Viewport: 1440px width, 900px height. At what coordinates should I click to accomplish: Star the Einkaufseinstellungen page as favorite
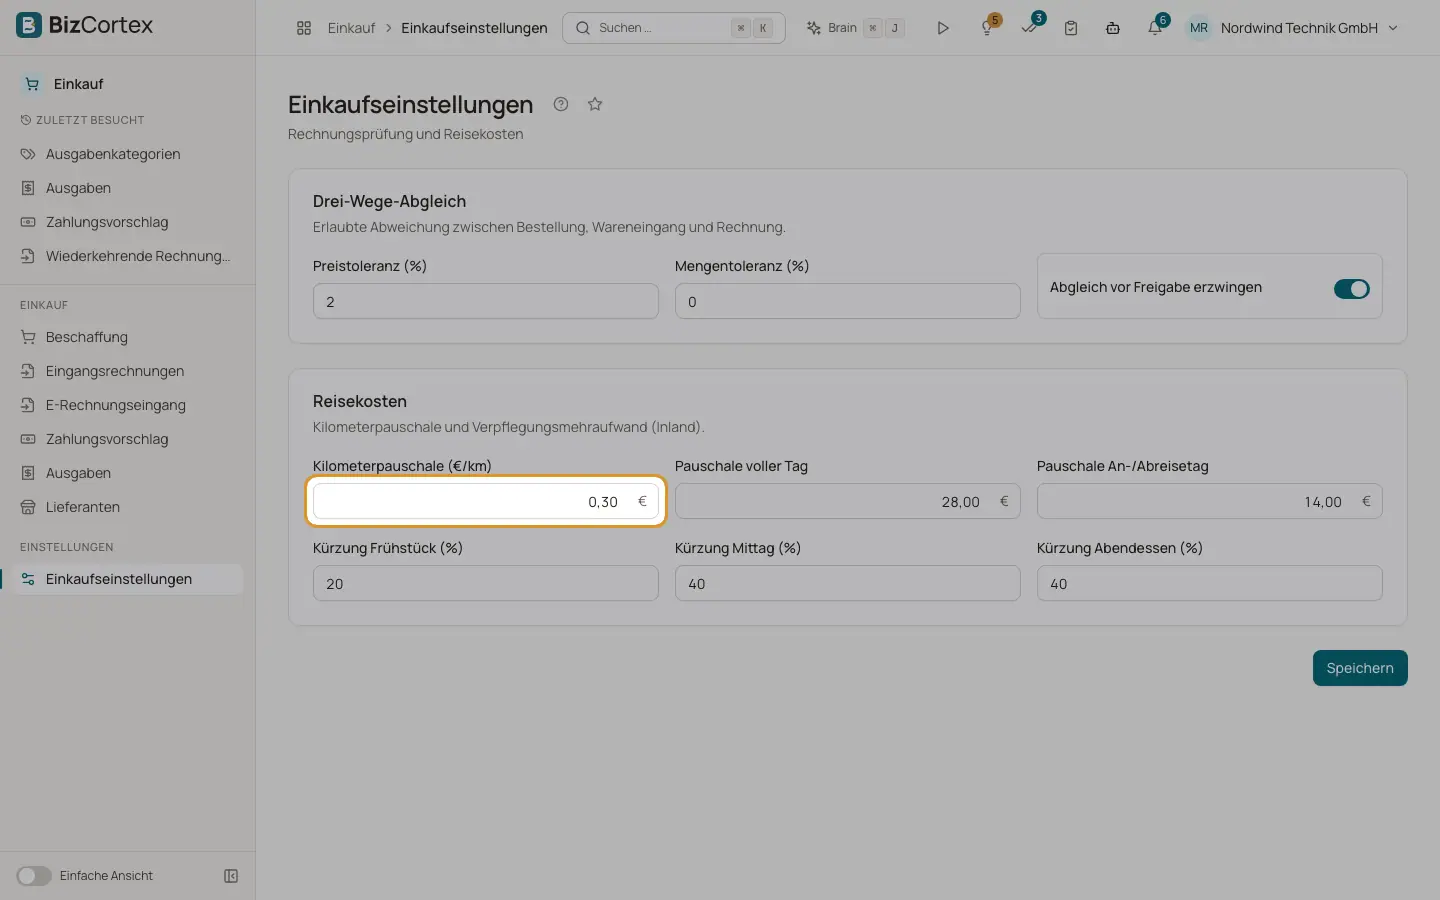coord(595,104)
